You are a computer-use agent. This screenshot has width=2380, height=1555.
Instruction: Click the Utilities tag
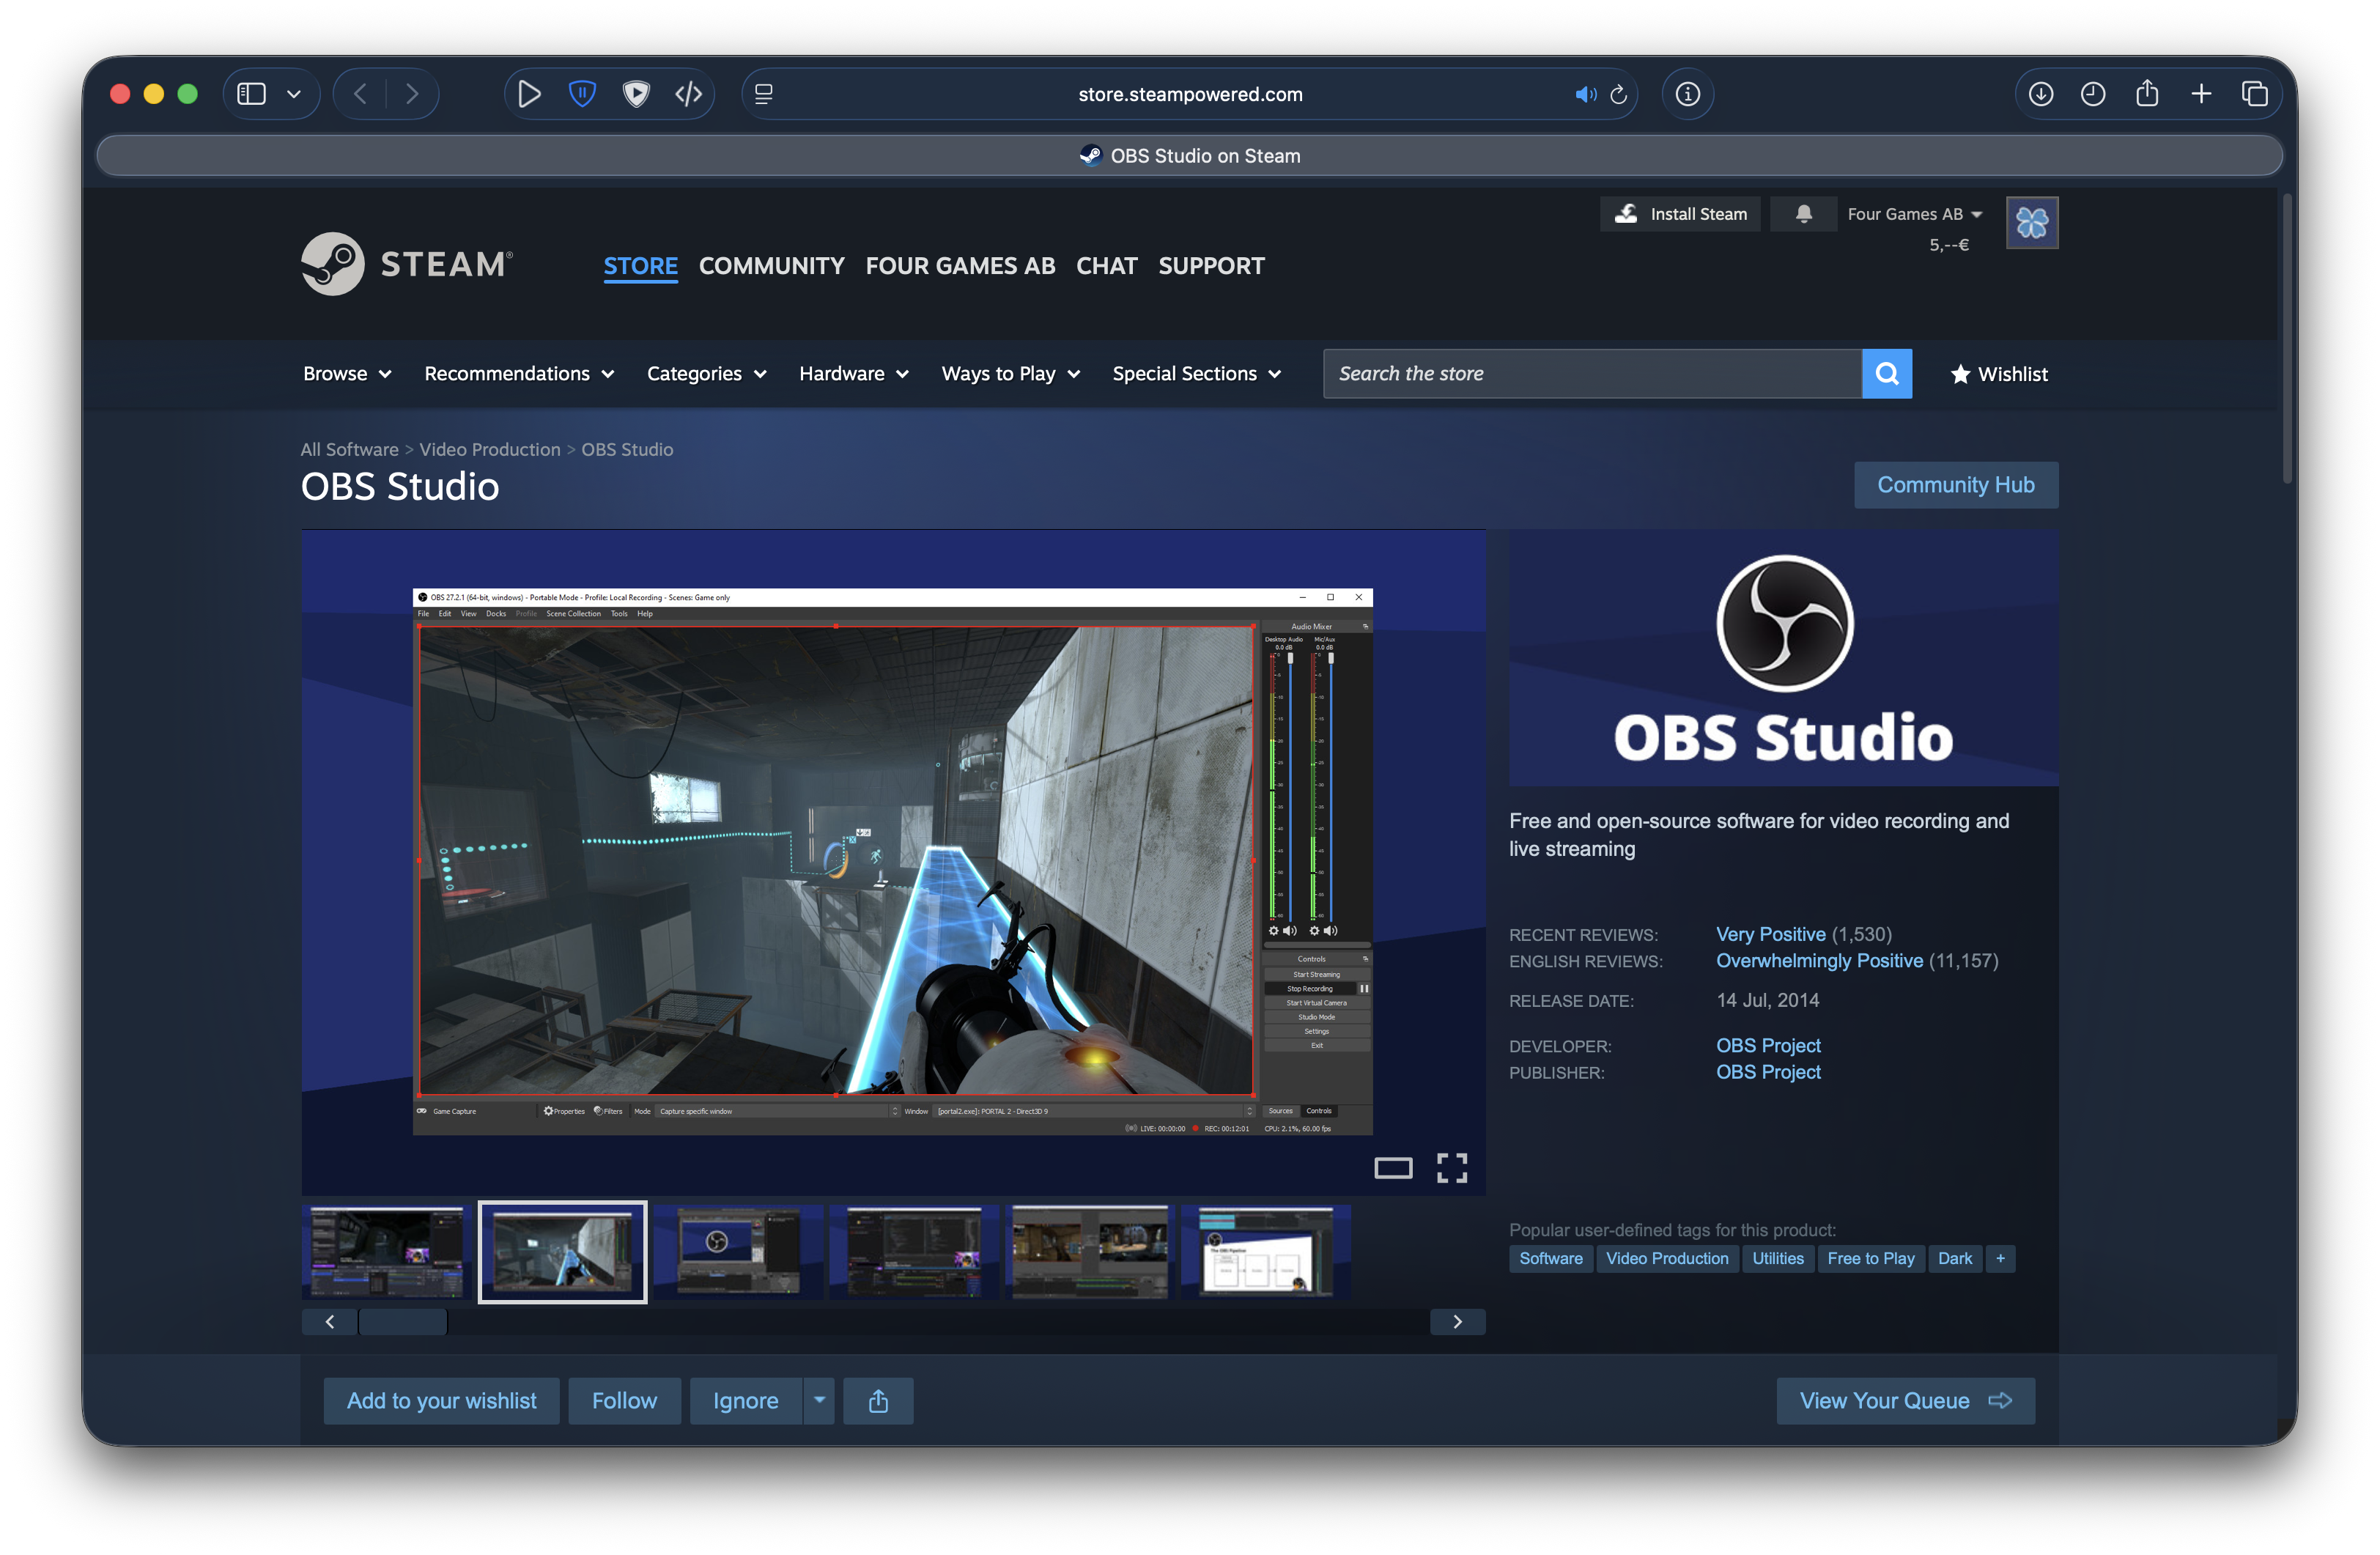(x=1778, y=1259)
